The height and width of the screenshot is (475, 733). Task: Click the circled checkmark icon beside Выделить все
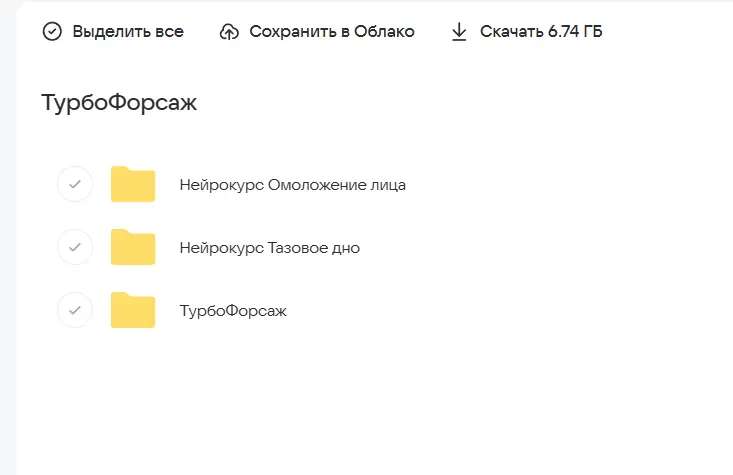pyautogui.click(x=52, y=32)
